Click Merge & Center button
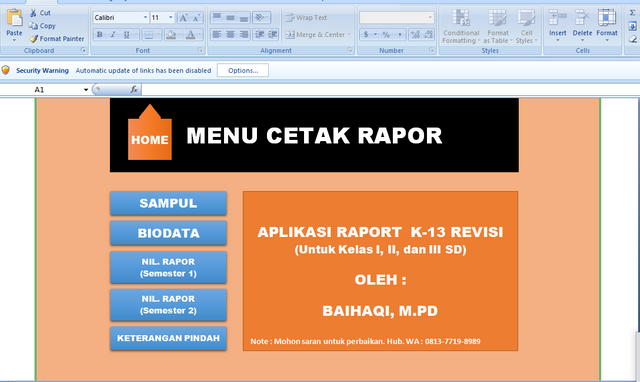This screenshot has height=382, width=640. tap(315, 35)
